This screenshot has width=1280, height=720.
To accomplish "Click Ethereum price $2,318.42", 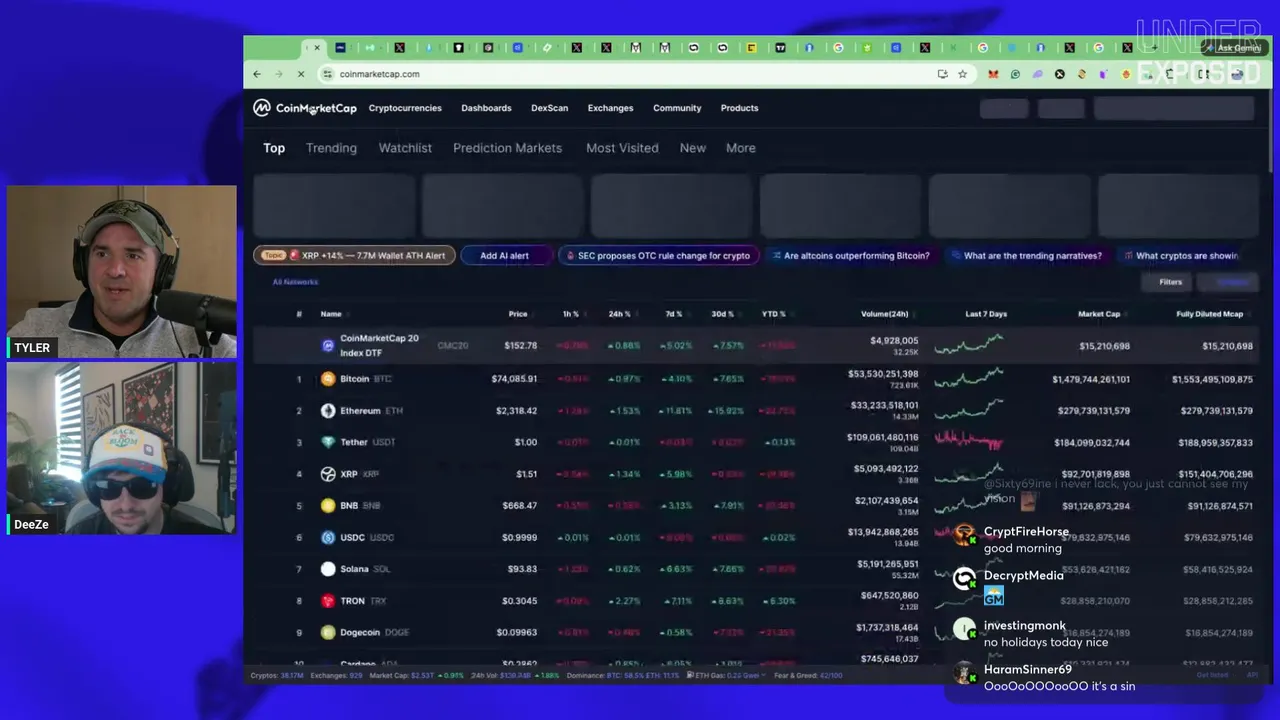I will point(517,411).
